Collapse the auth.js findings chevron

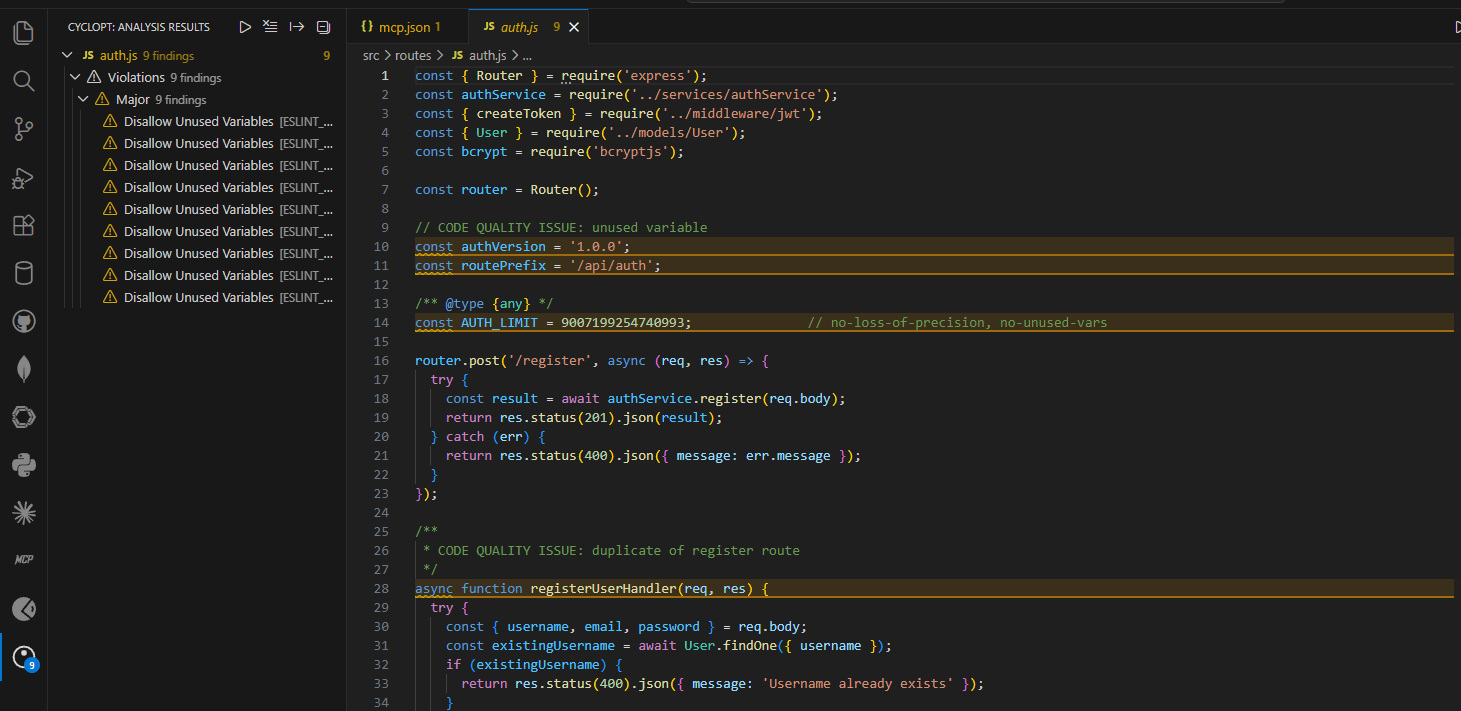click(x=67, y=56)
